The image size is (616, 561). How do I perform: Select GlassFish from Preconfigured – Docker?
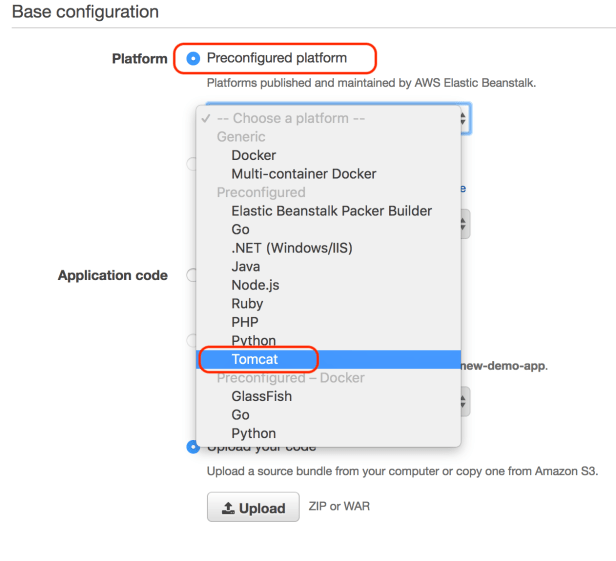click(261, 396)
